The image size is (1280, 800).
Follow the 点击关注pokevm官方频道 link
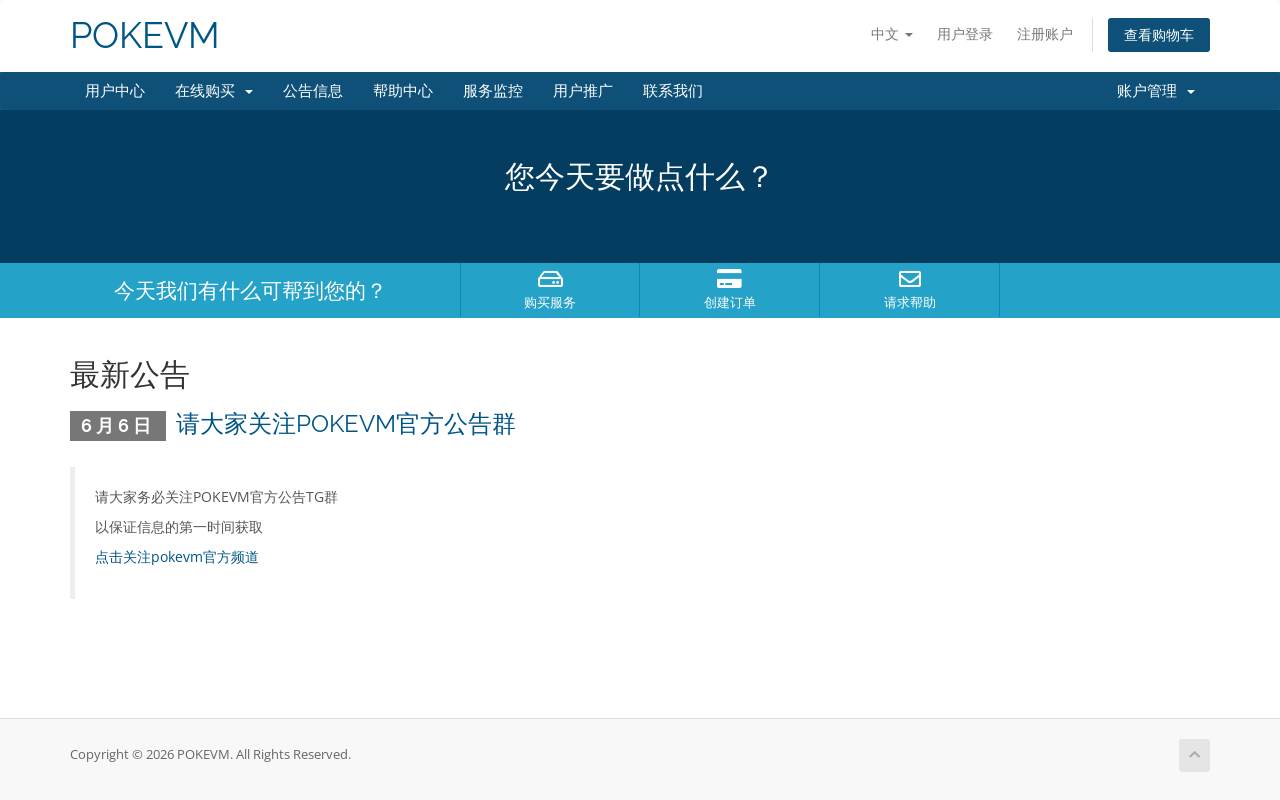coord(177,557)
